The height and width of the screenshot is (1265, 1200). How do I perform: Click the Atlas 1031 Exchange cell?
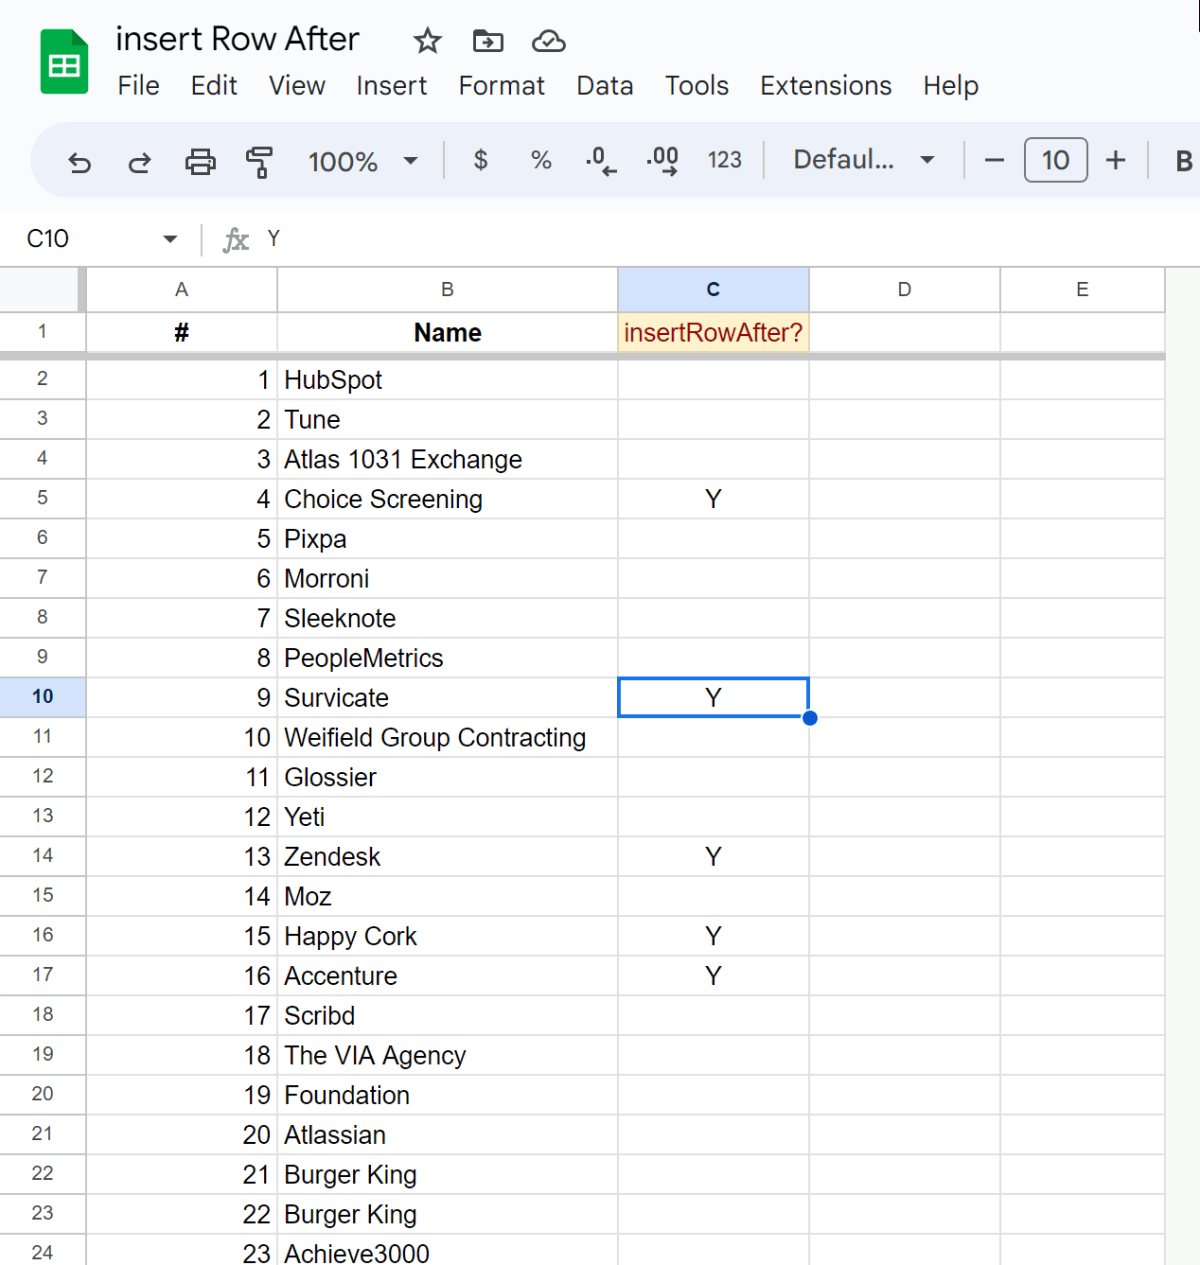click(447, 459)
